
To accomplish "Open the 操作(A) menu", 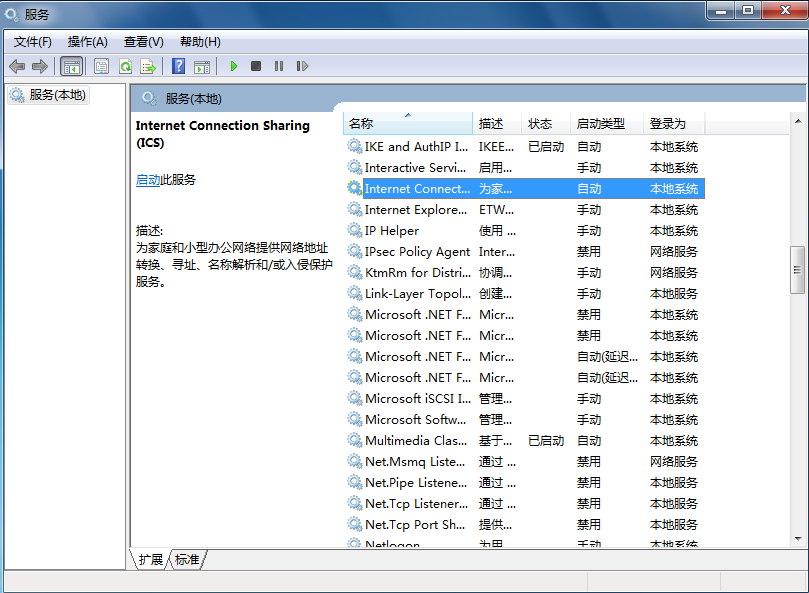I will point(88,41).
